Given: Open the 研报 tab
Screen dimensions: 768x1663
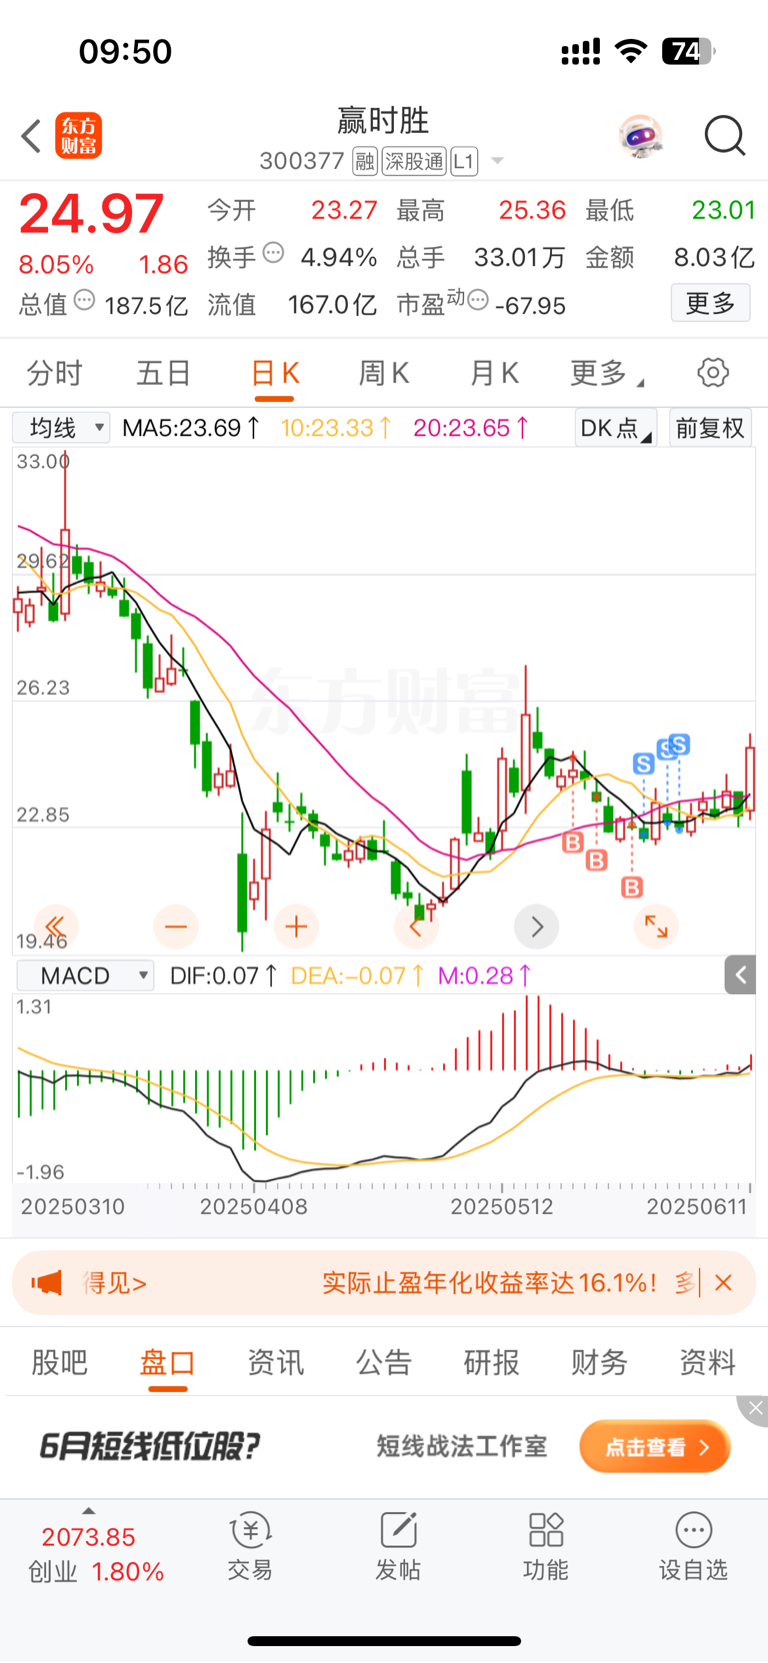Looking at the screenshot, I should [492, 1362].
